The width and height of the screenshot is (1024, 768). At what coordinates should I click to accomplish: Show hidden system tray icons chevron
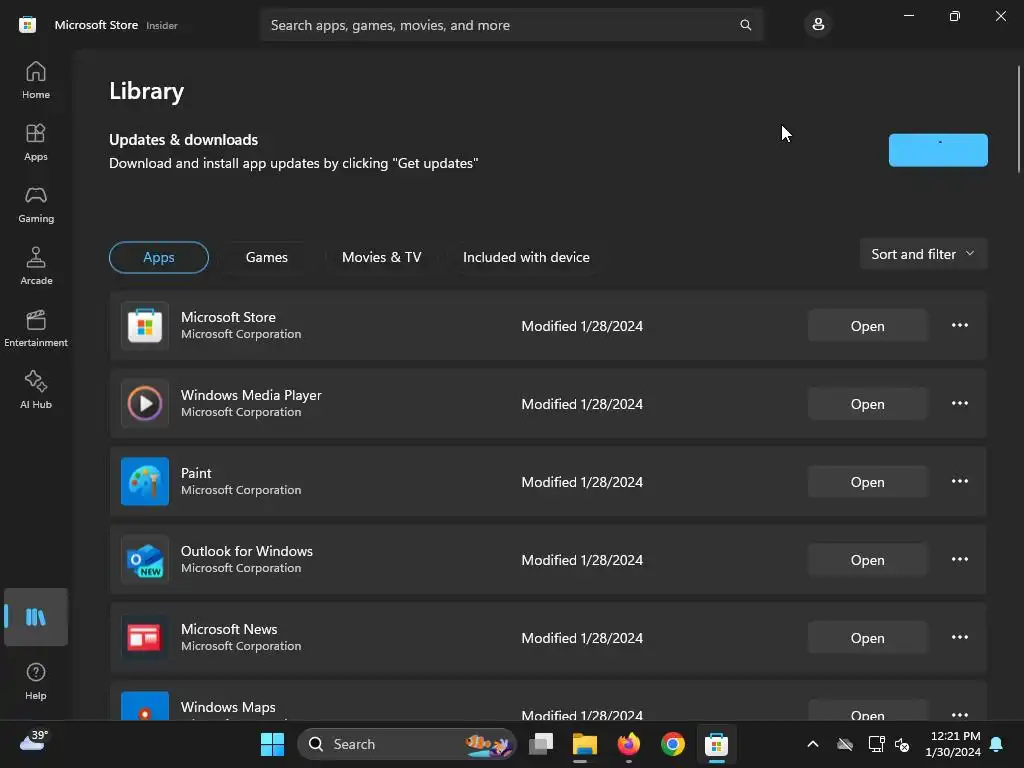pyautogui.click(x=812, y=744)
